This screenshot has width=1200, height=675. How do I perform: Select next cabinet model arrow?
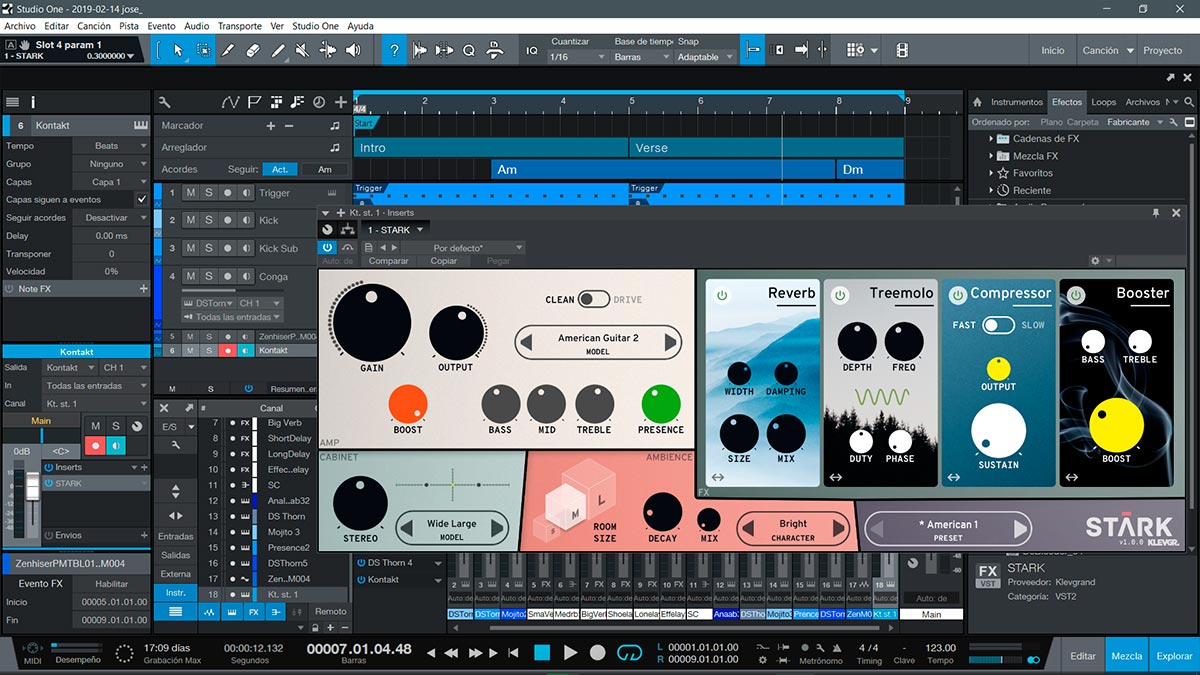click(498, 529)
